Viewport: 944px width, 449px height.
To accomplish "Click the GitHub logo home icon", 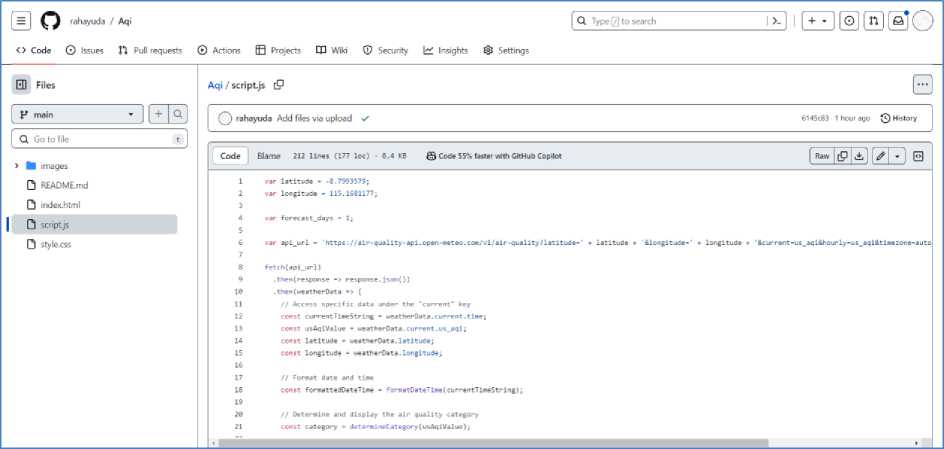I will point(50,21).
